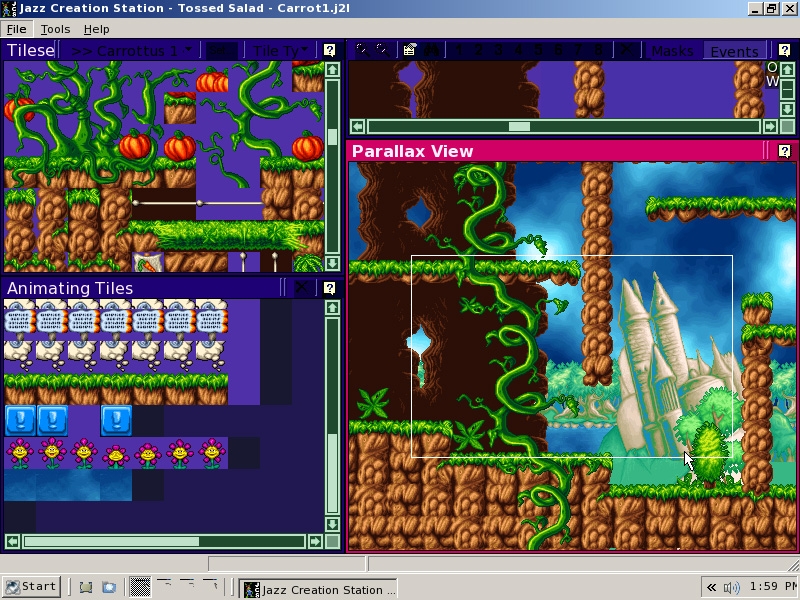Open help for the Parallax View panel
Image resolution: width=800 pixels, height=600 pixels.
click(x=784, y=151)
